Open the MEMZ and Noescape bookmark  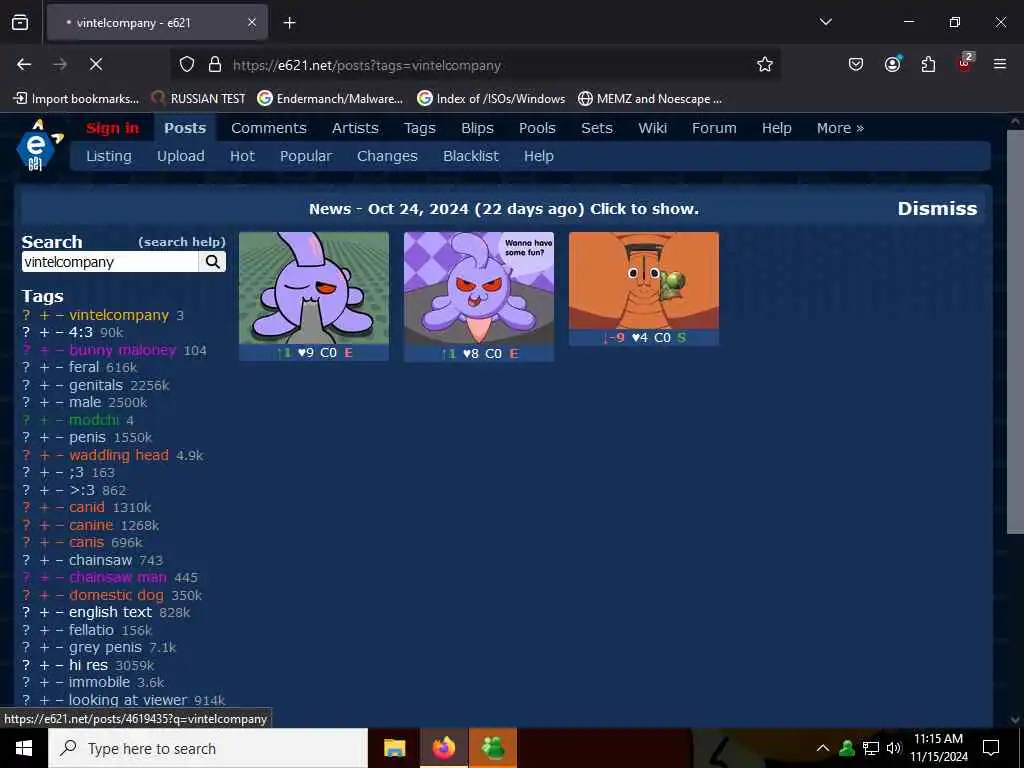point(650,99)
